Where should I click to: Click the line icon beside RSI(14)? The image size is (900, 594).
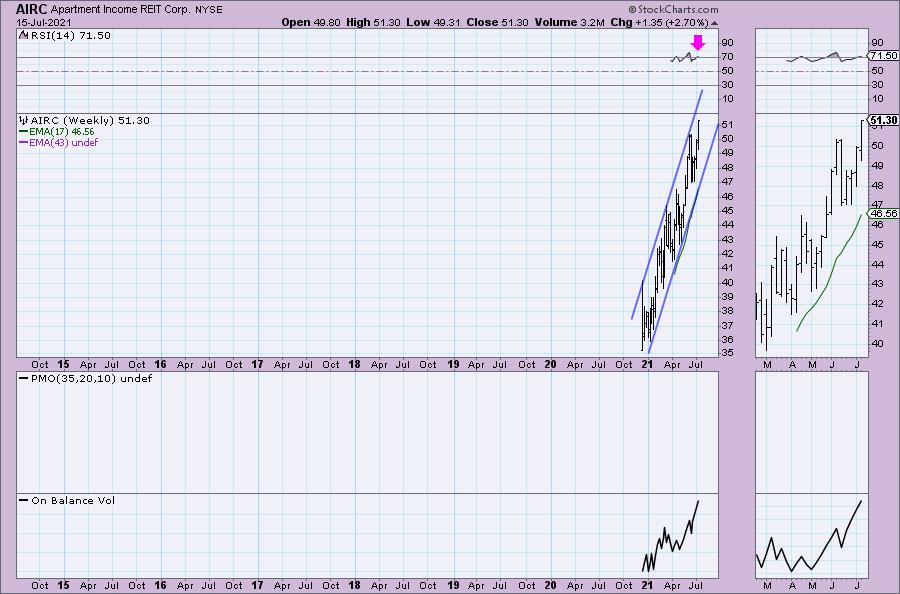[24, 35]
